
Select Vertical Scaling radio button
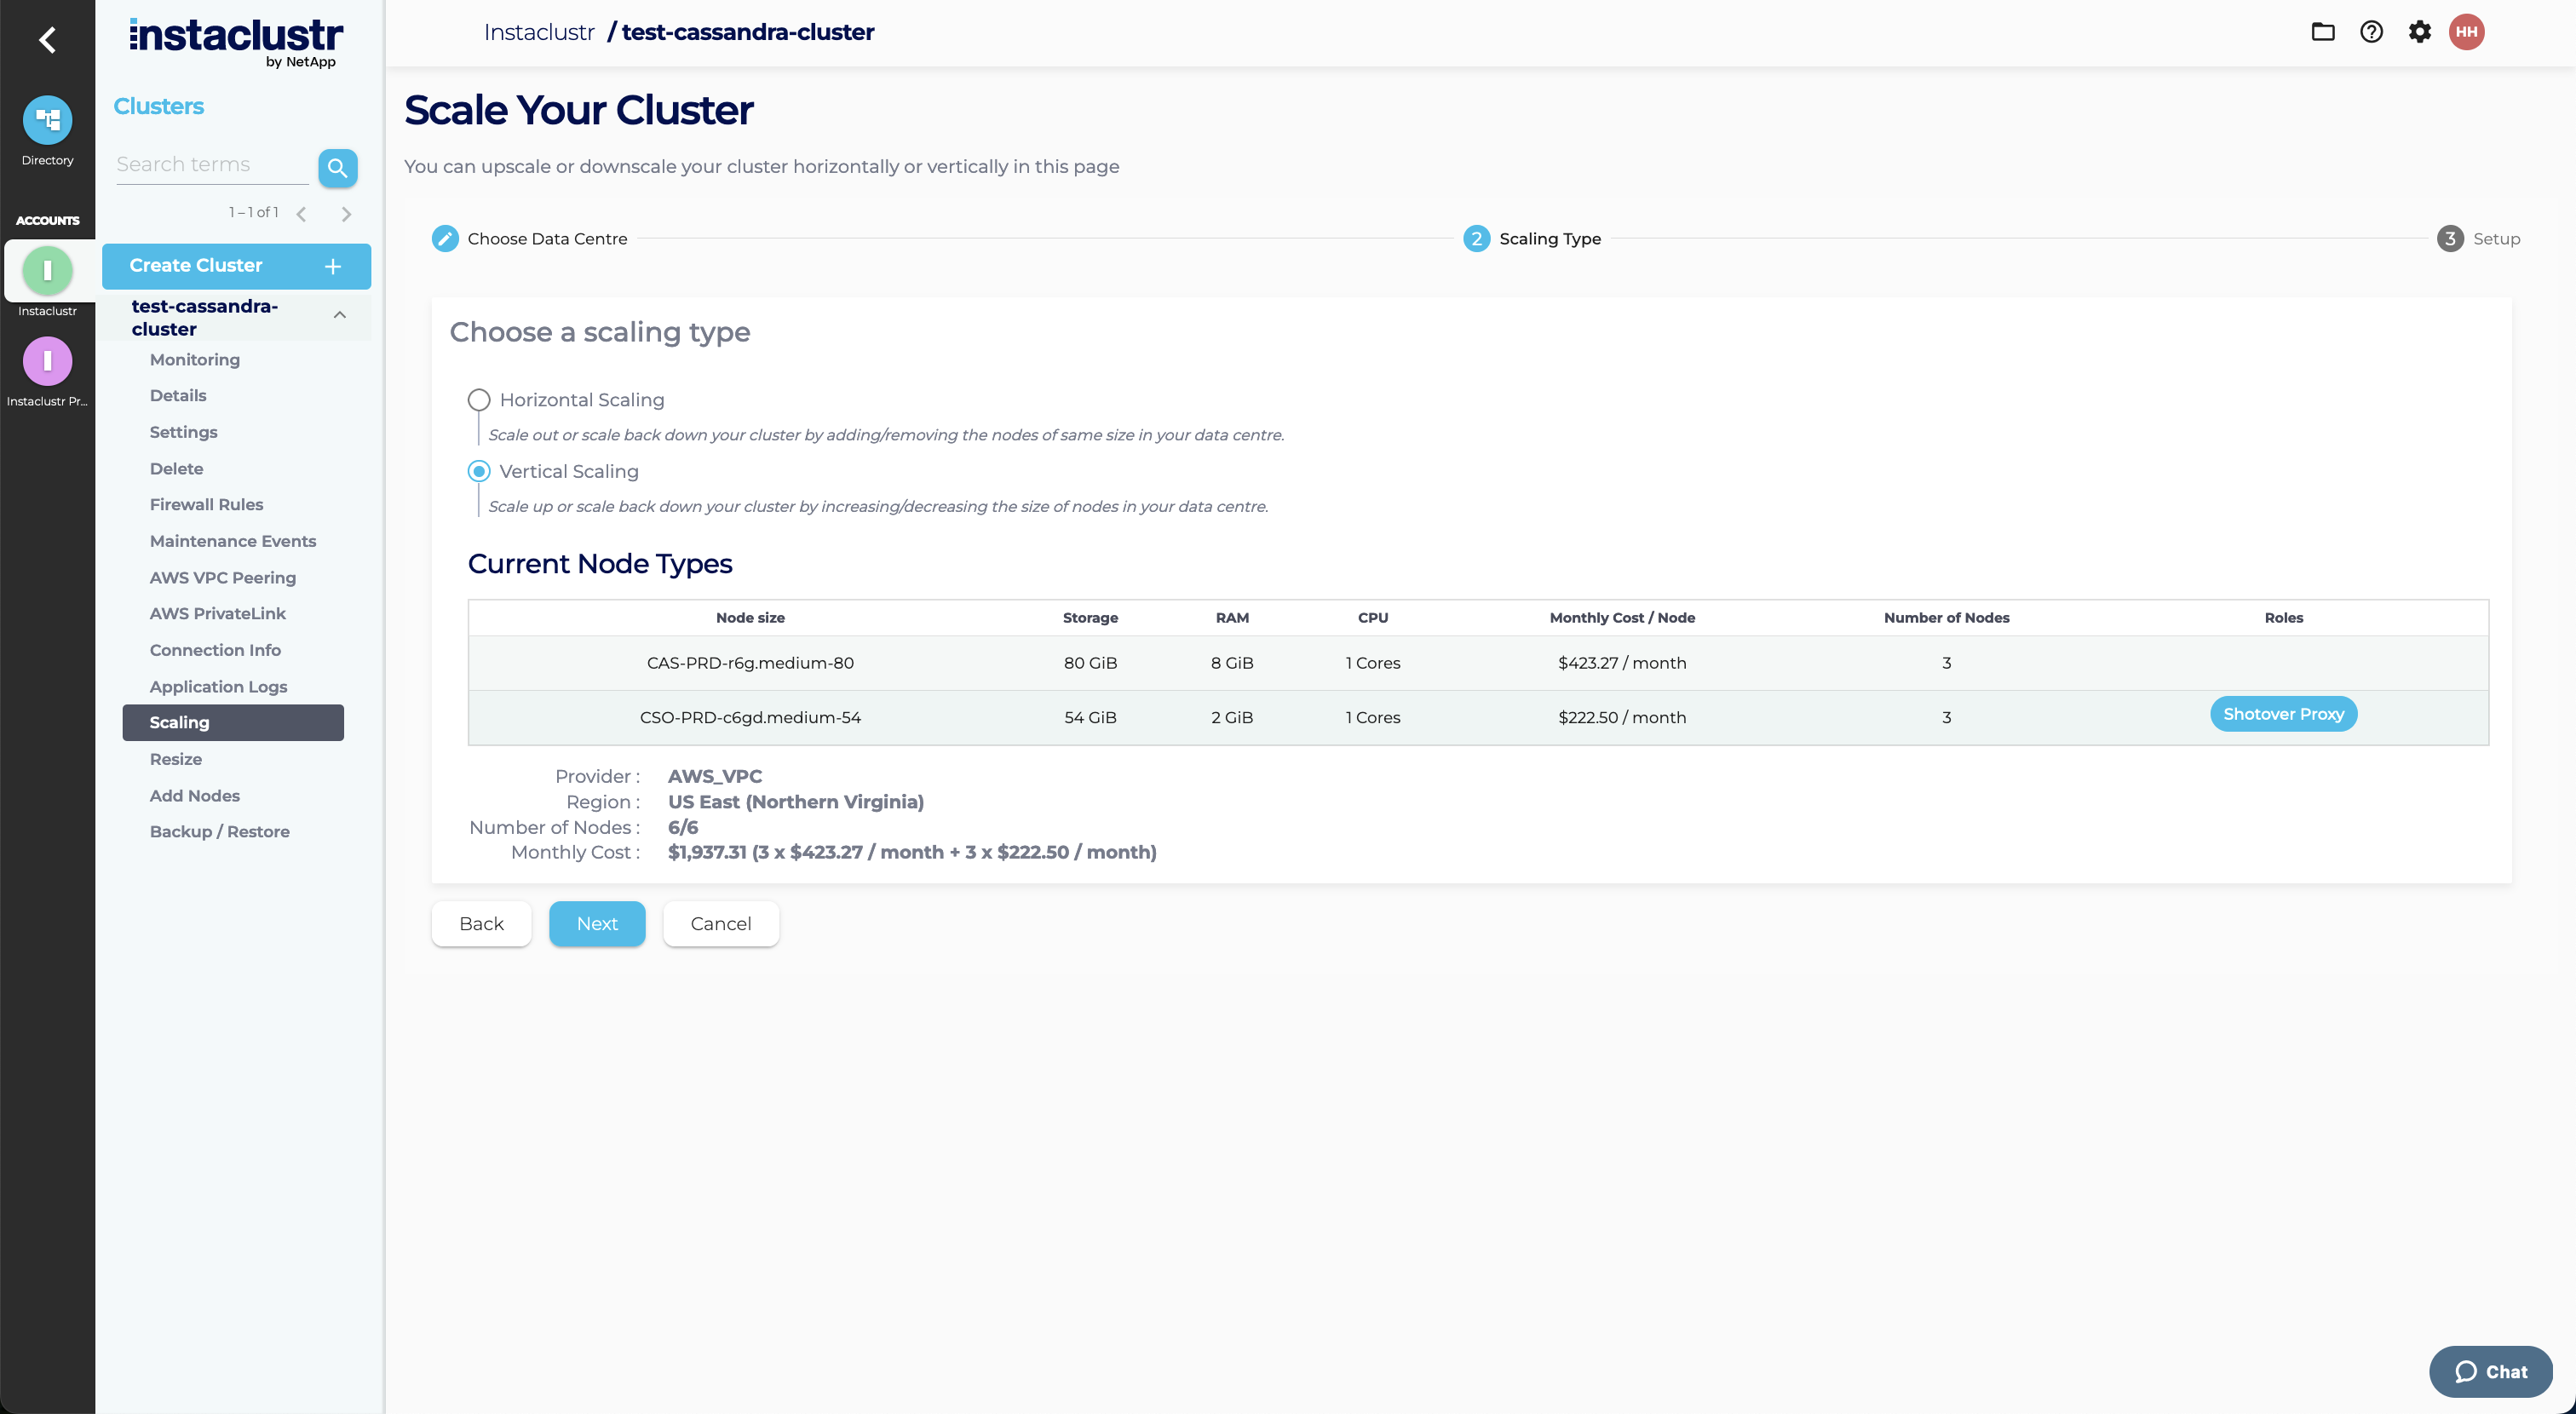479,471
